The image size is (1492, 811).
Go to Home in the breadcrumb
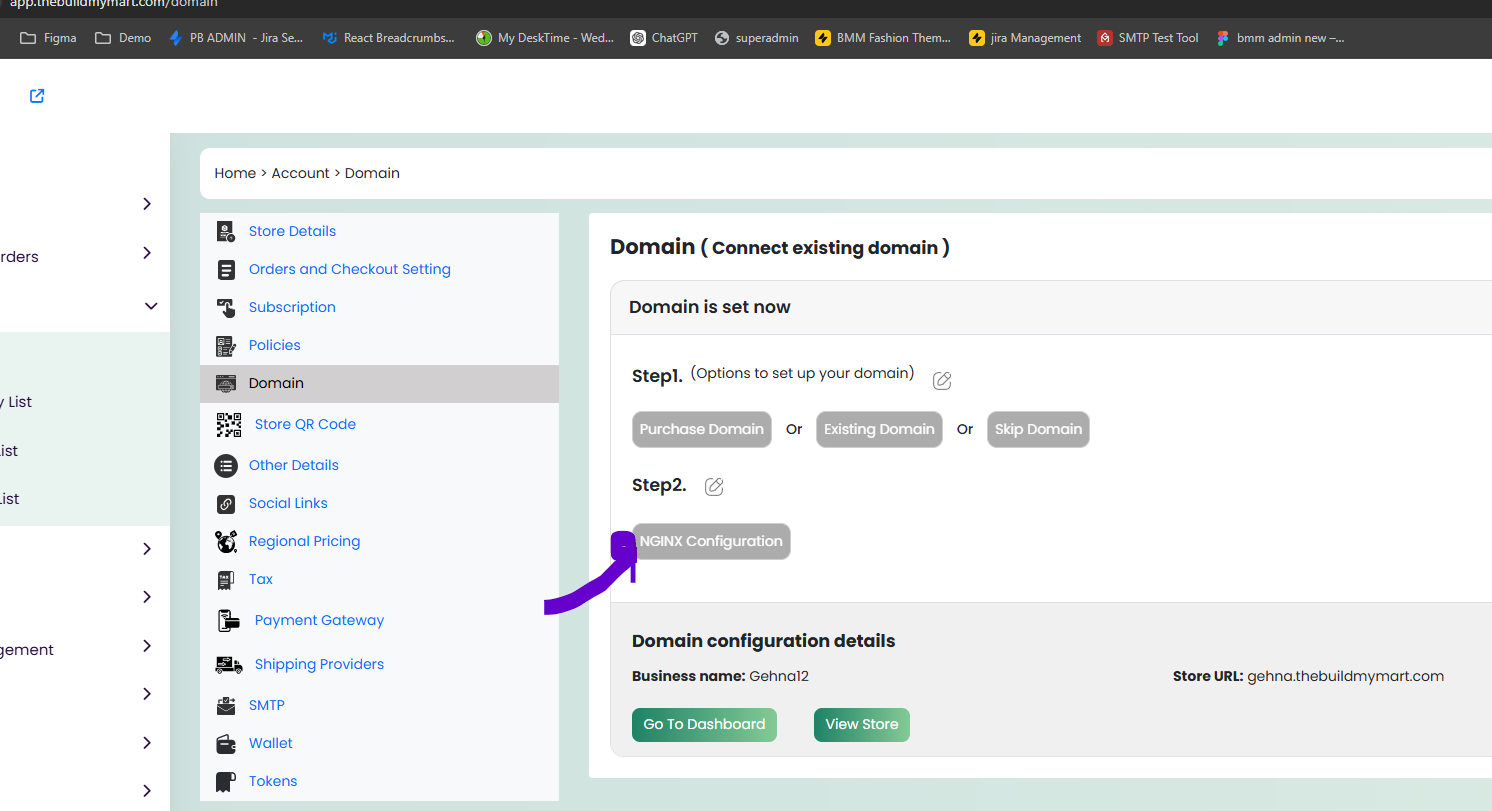click(x=235, y=173)
